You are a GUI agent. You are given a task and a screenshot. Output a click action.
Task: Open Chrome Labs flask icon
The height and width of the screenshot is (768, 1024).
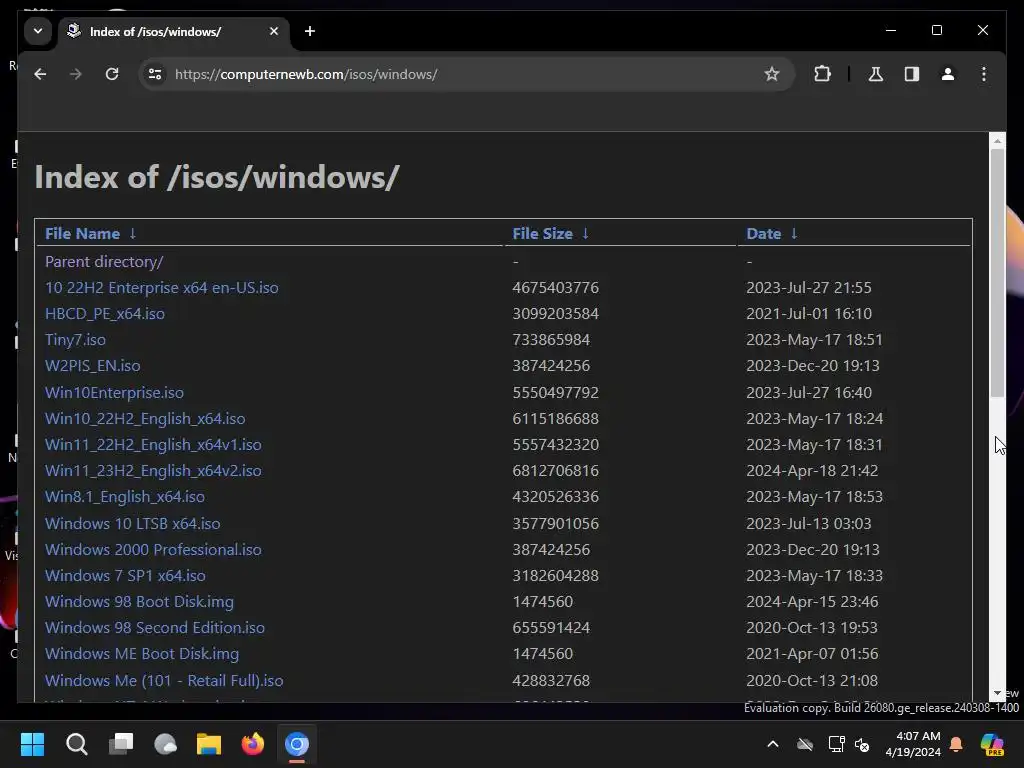[x=876, y=74]
